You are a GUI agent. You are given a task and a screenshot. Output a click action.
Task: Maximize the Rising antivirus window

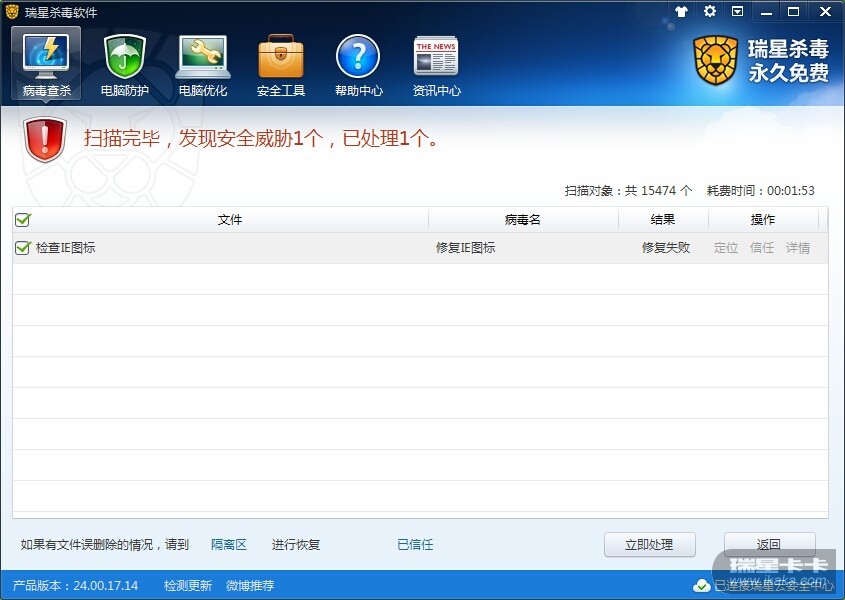pos(794,12)
